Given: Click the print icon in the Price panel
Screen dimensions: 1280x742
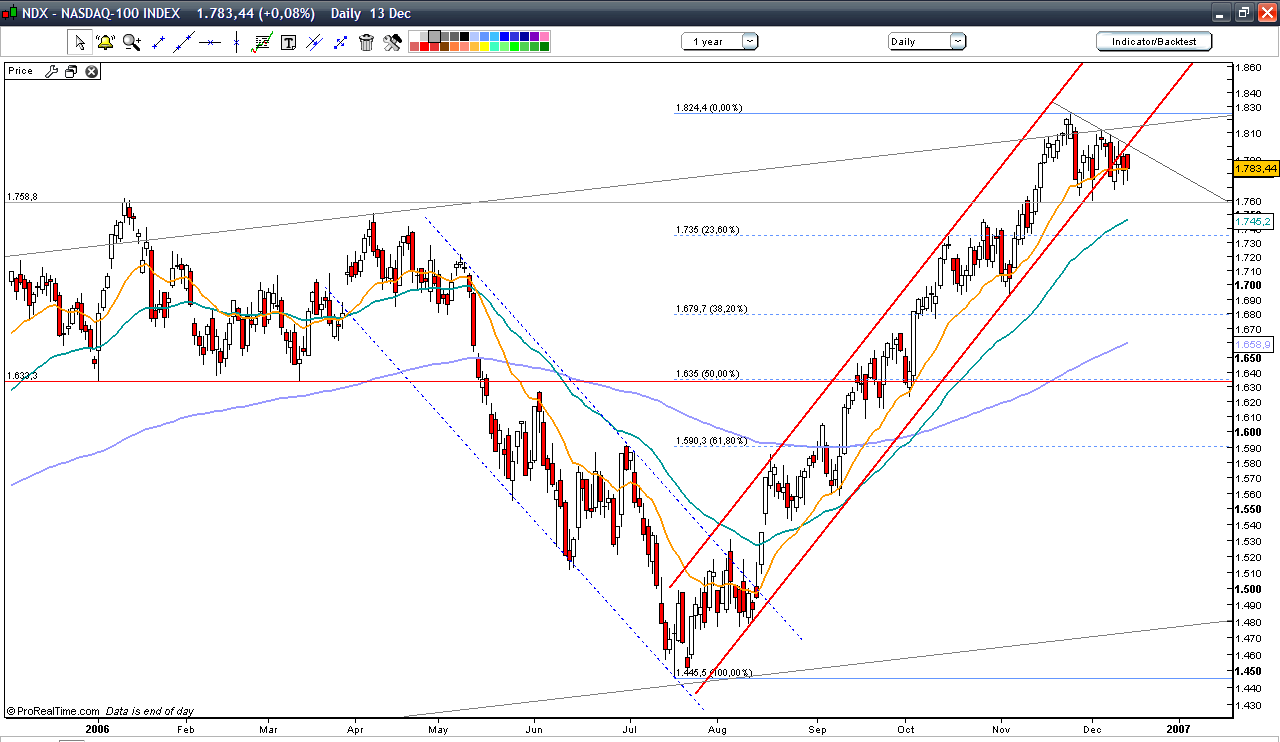Looking at the screenshot, I should click(70, 71).
